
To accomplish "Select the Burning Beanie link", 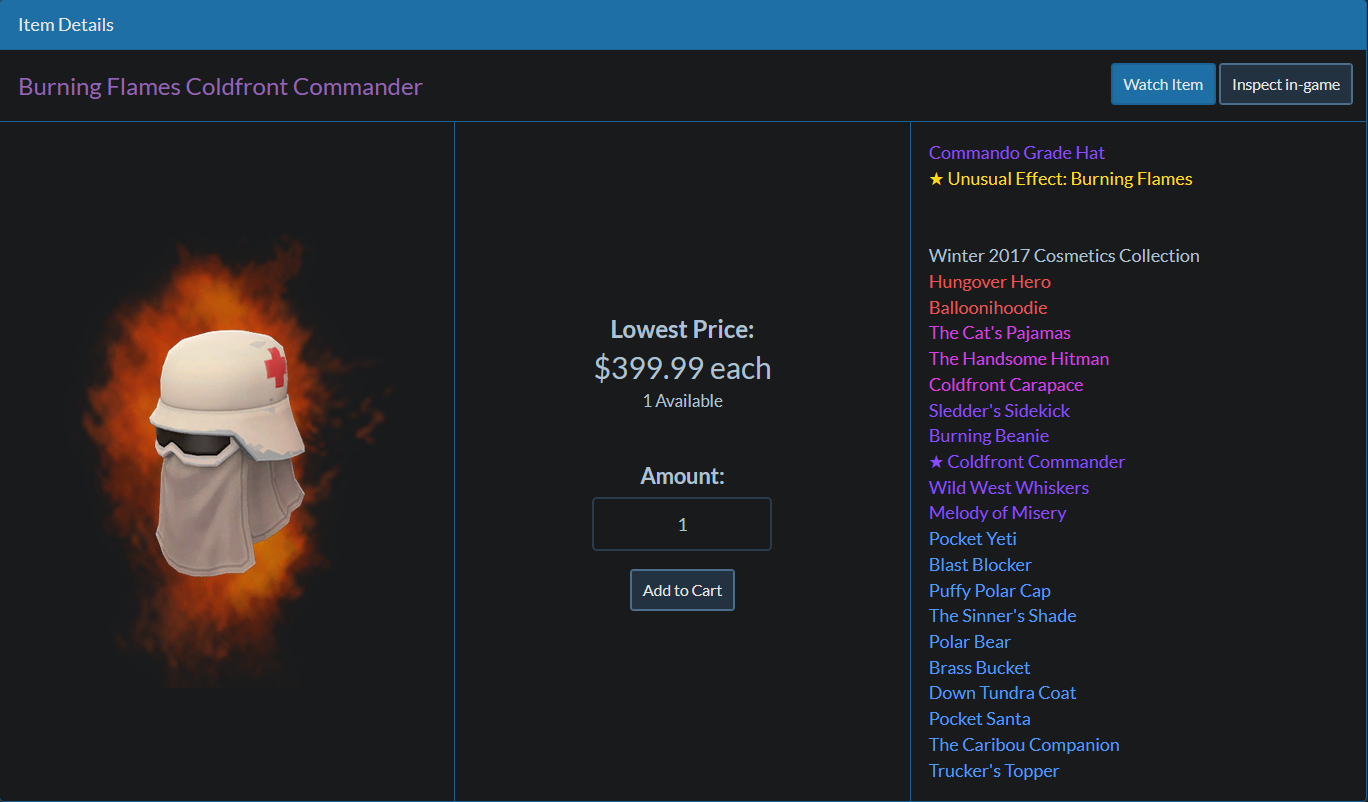I will (989, 436).
